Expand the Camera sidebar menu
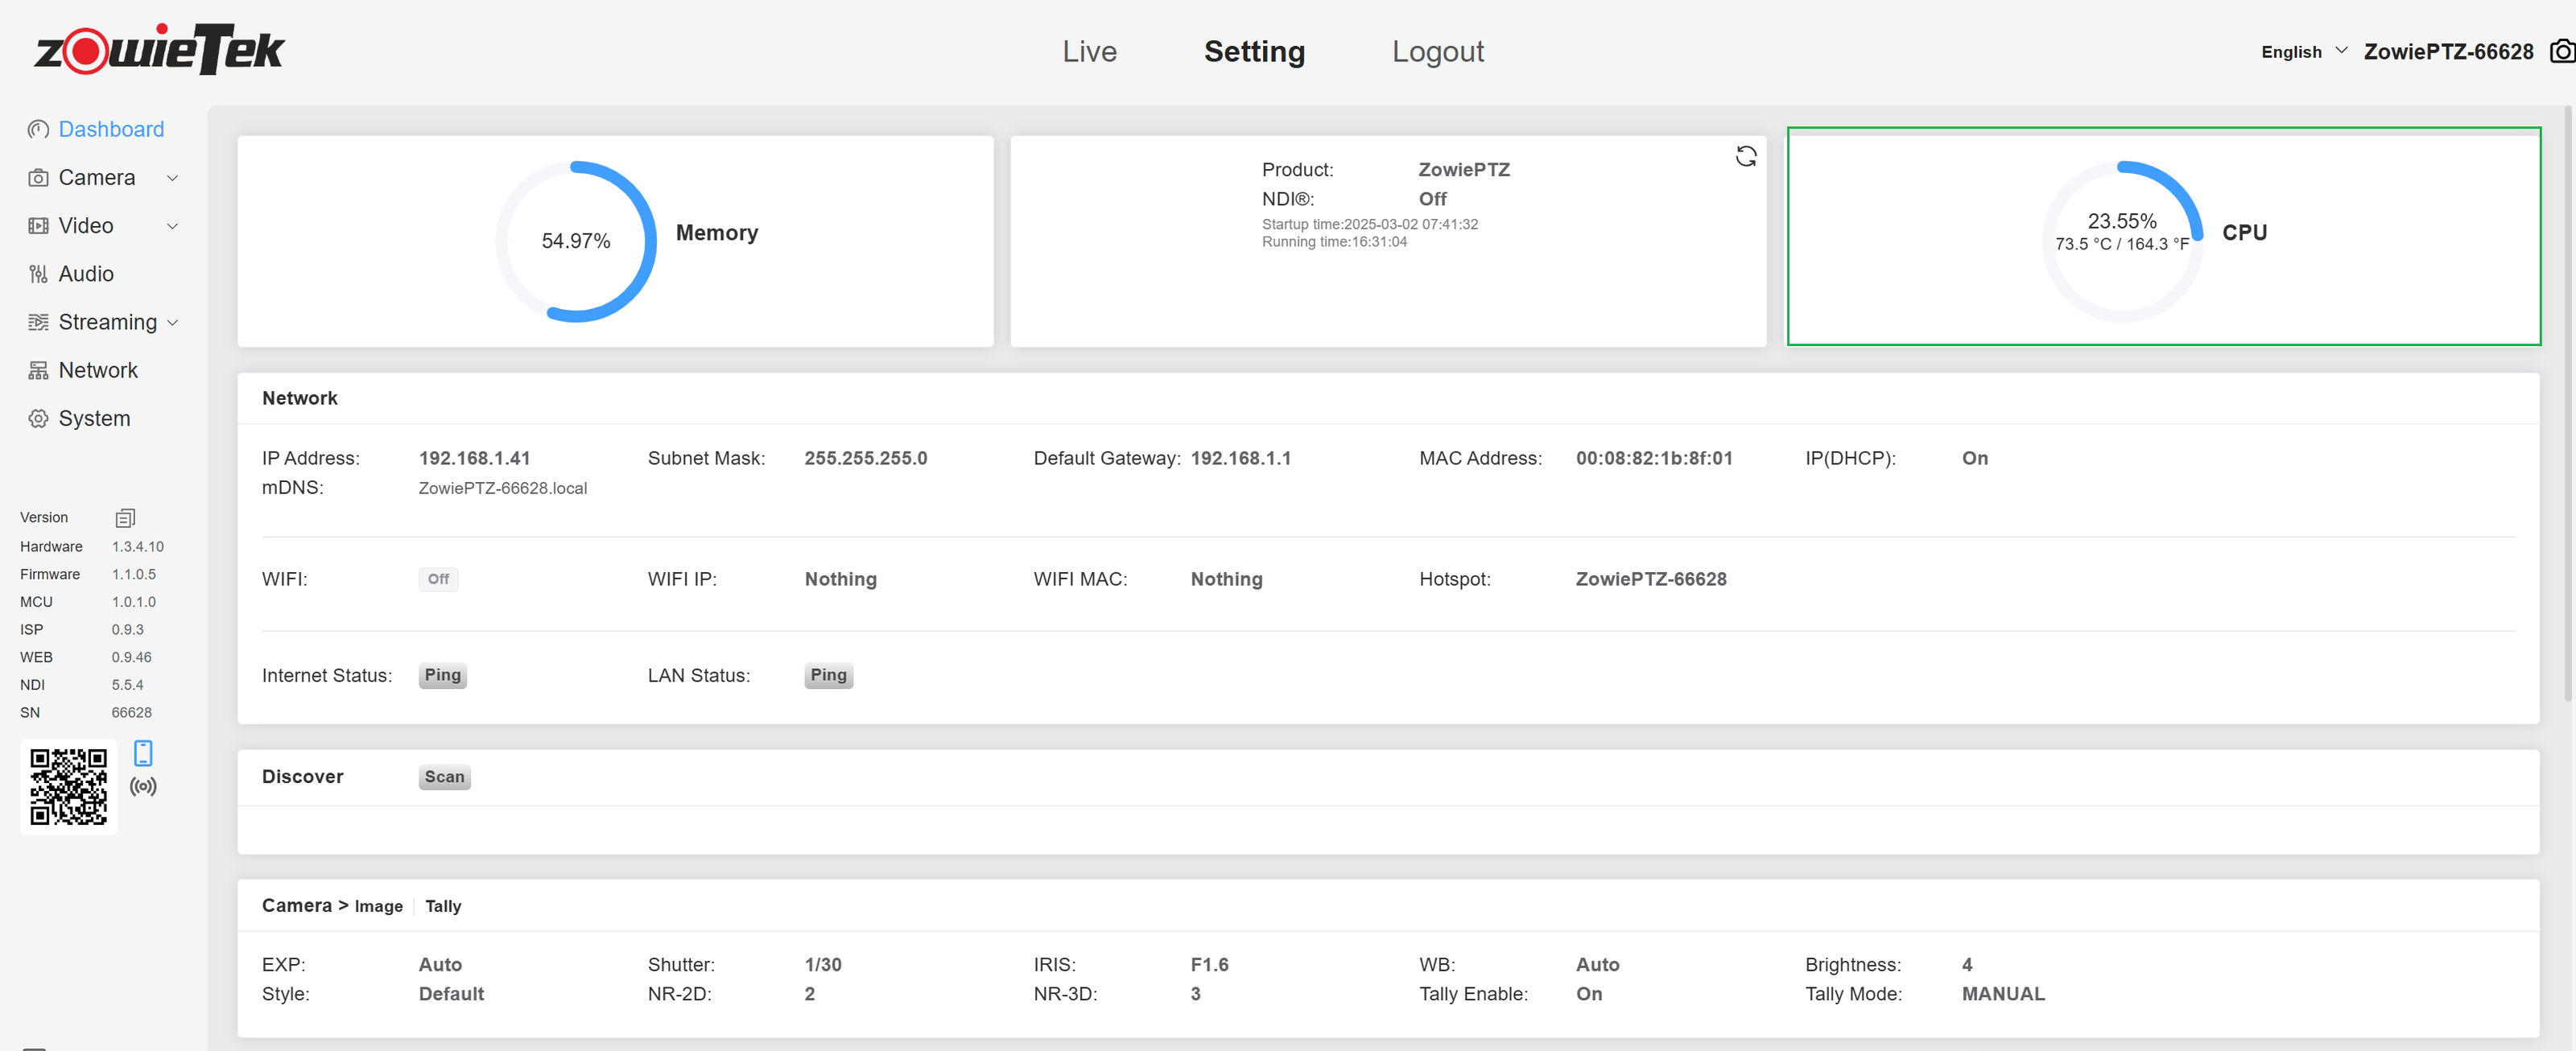 tap(97, 177)
